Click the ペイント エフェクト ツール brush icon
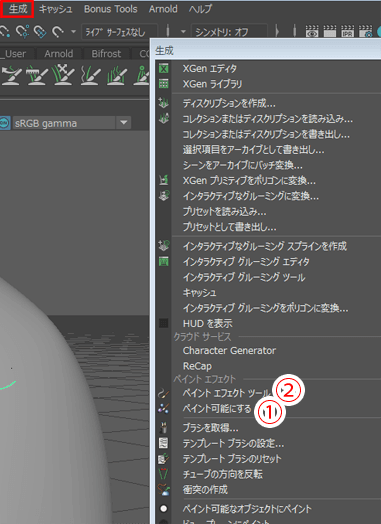The image size is (381, 524). click(x=163, y=393)
